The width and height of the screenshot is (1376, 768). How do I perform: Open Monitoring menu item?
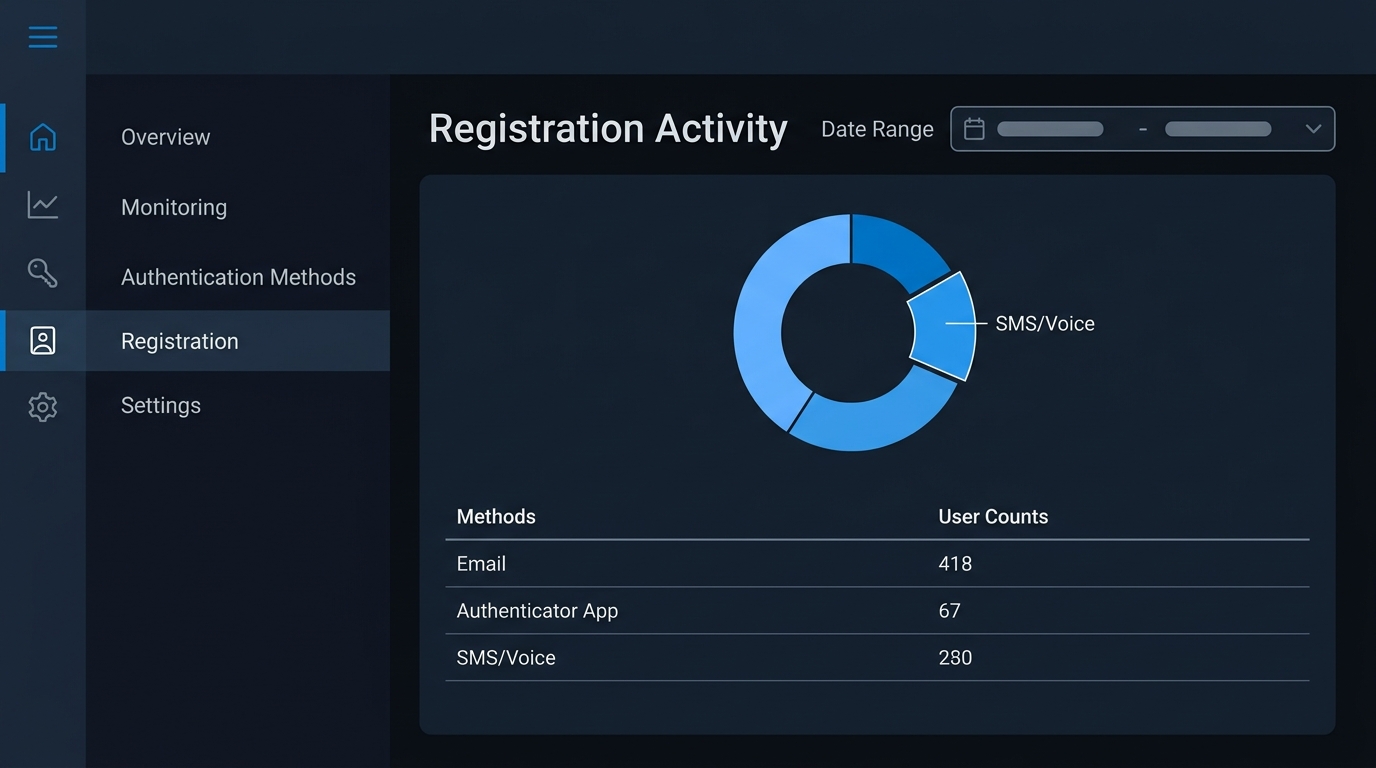coord(174,207)
